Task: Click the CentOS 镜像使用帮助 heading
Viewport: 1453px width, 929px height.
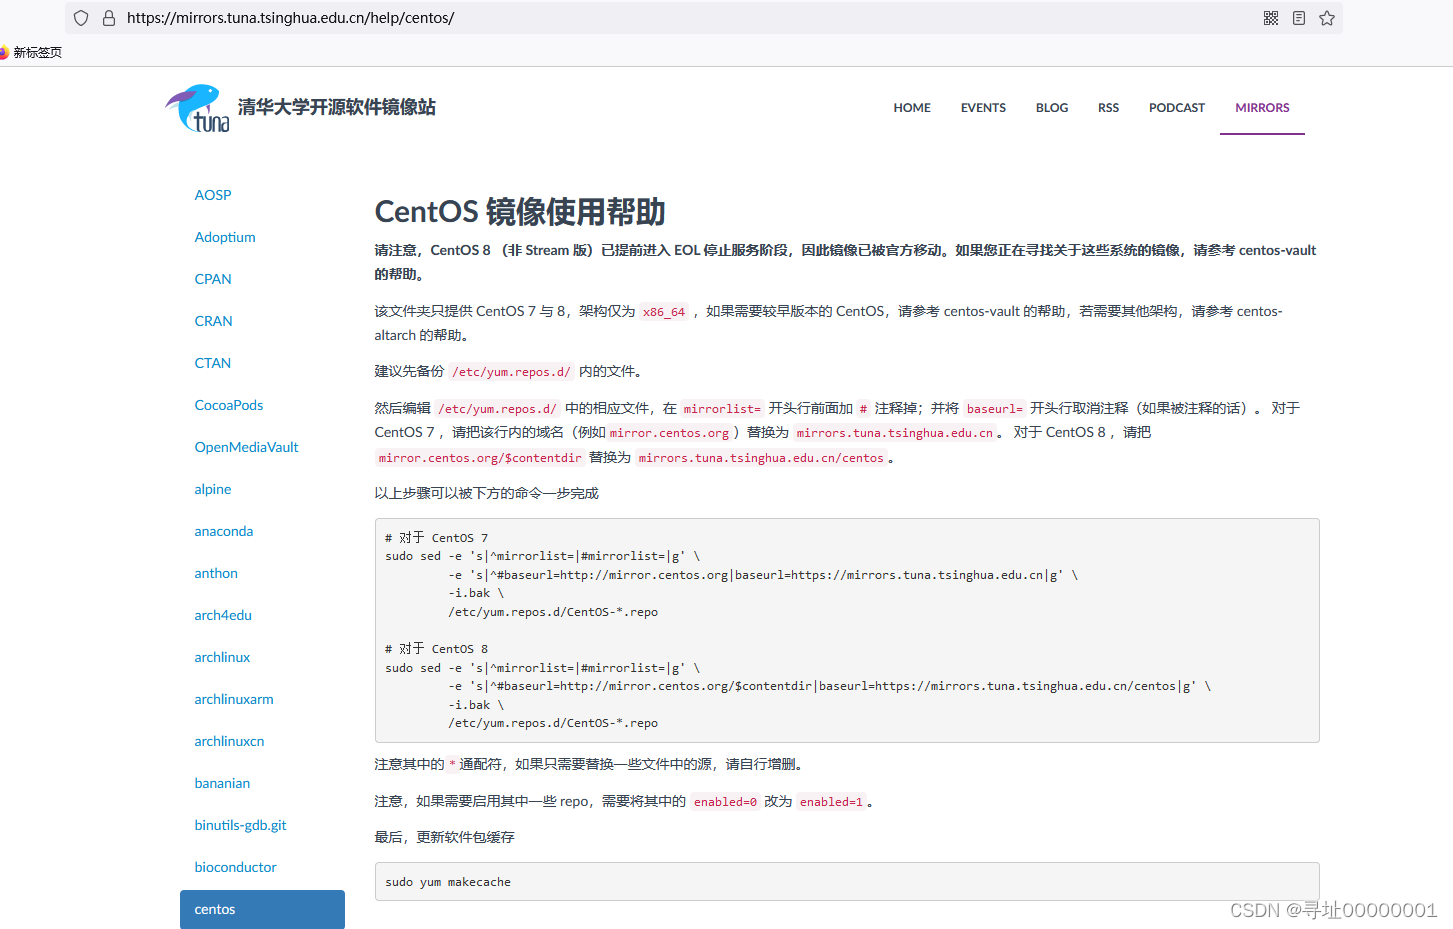Action: coord(520,211)
